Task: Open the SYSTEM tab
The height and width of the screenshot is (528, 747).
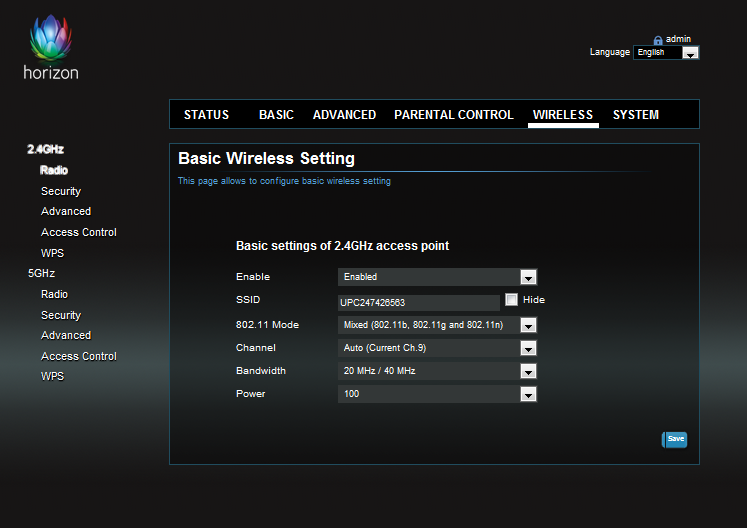Action: point(636,115)
